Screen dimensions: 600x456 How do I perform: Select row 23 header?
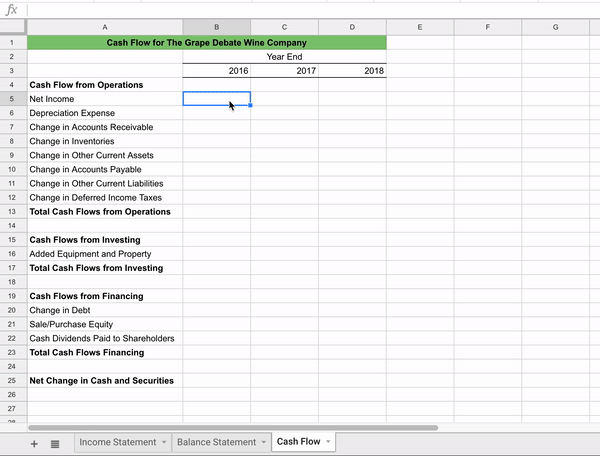tap(13, 352)
